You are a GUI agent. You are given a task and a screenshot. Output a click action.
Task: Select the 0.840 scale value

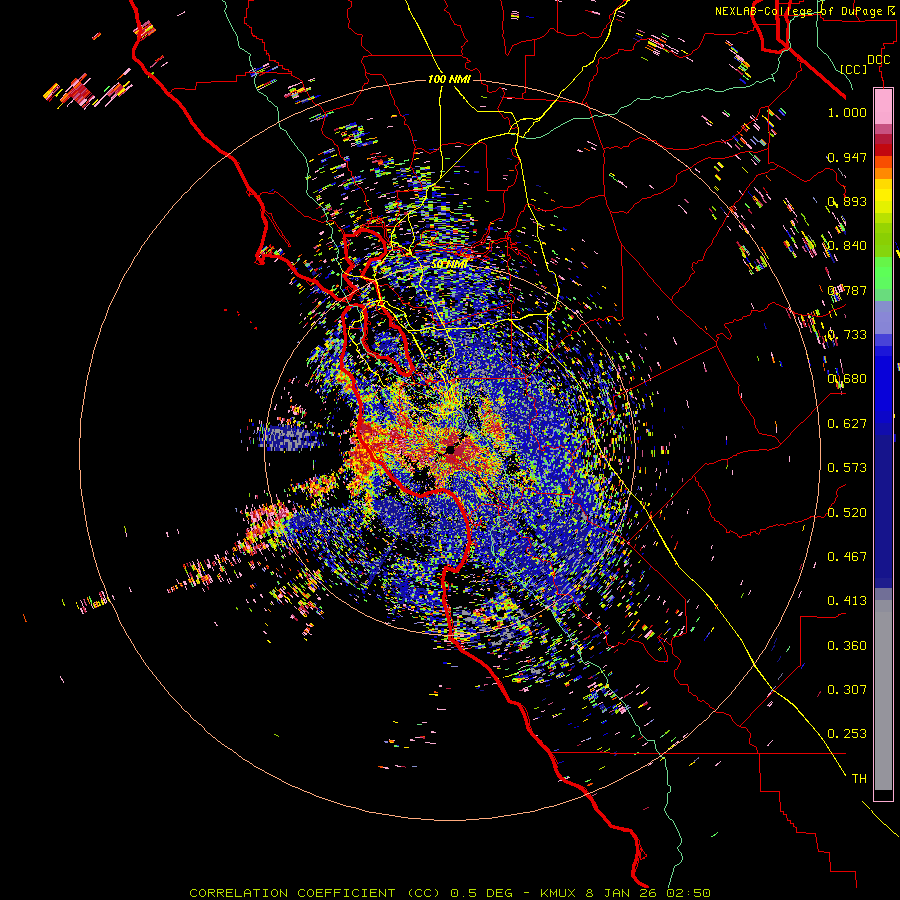(x=847, y=246)
